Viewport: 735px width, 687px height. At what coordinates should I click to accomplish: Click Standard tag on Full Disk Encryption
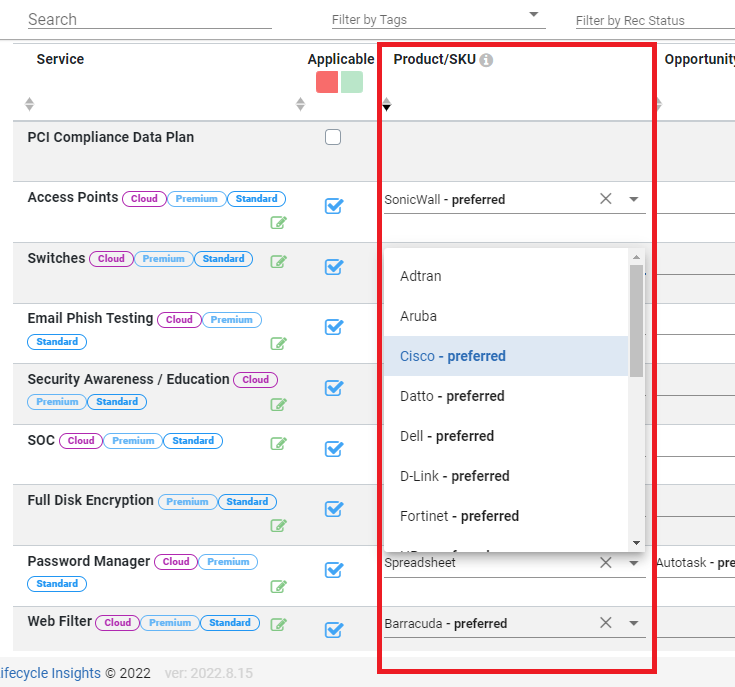pyautogui.click(x=248, y=501)
